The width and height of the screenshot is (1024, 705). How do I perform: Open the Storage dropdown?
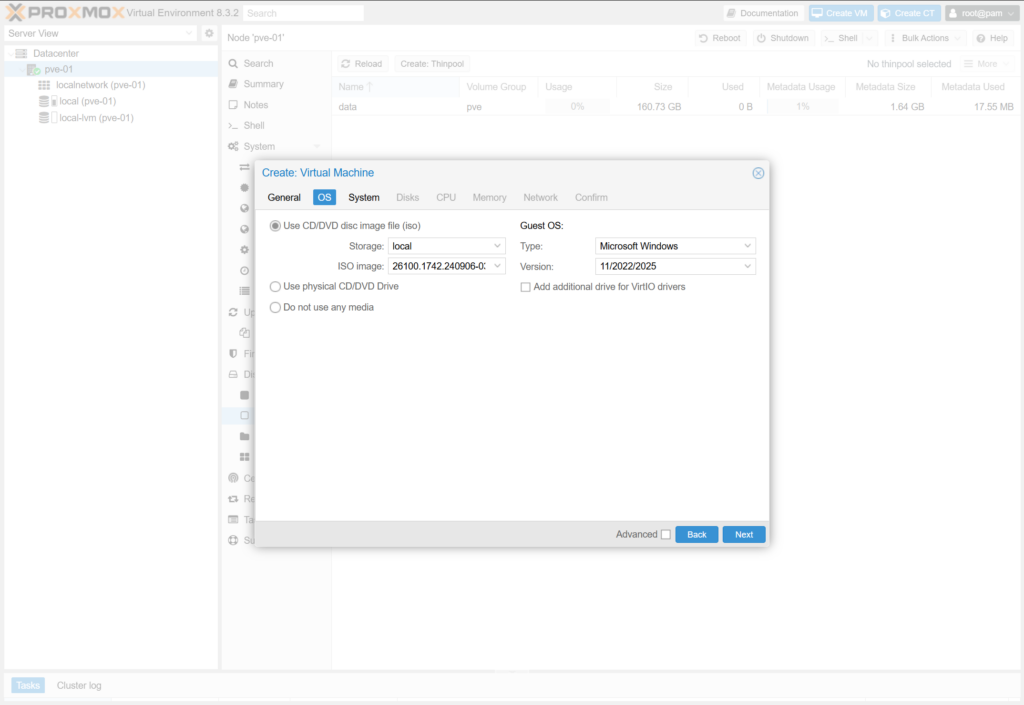coord(498,246)
